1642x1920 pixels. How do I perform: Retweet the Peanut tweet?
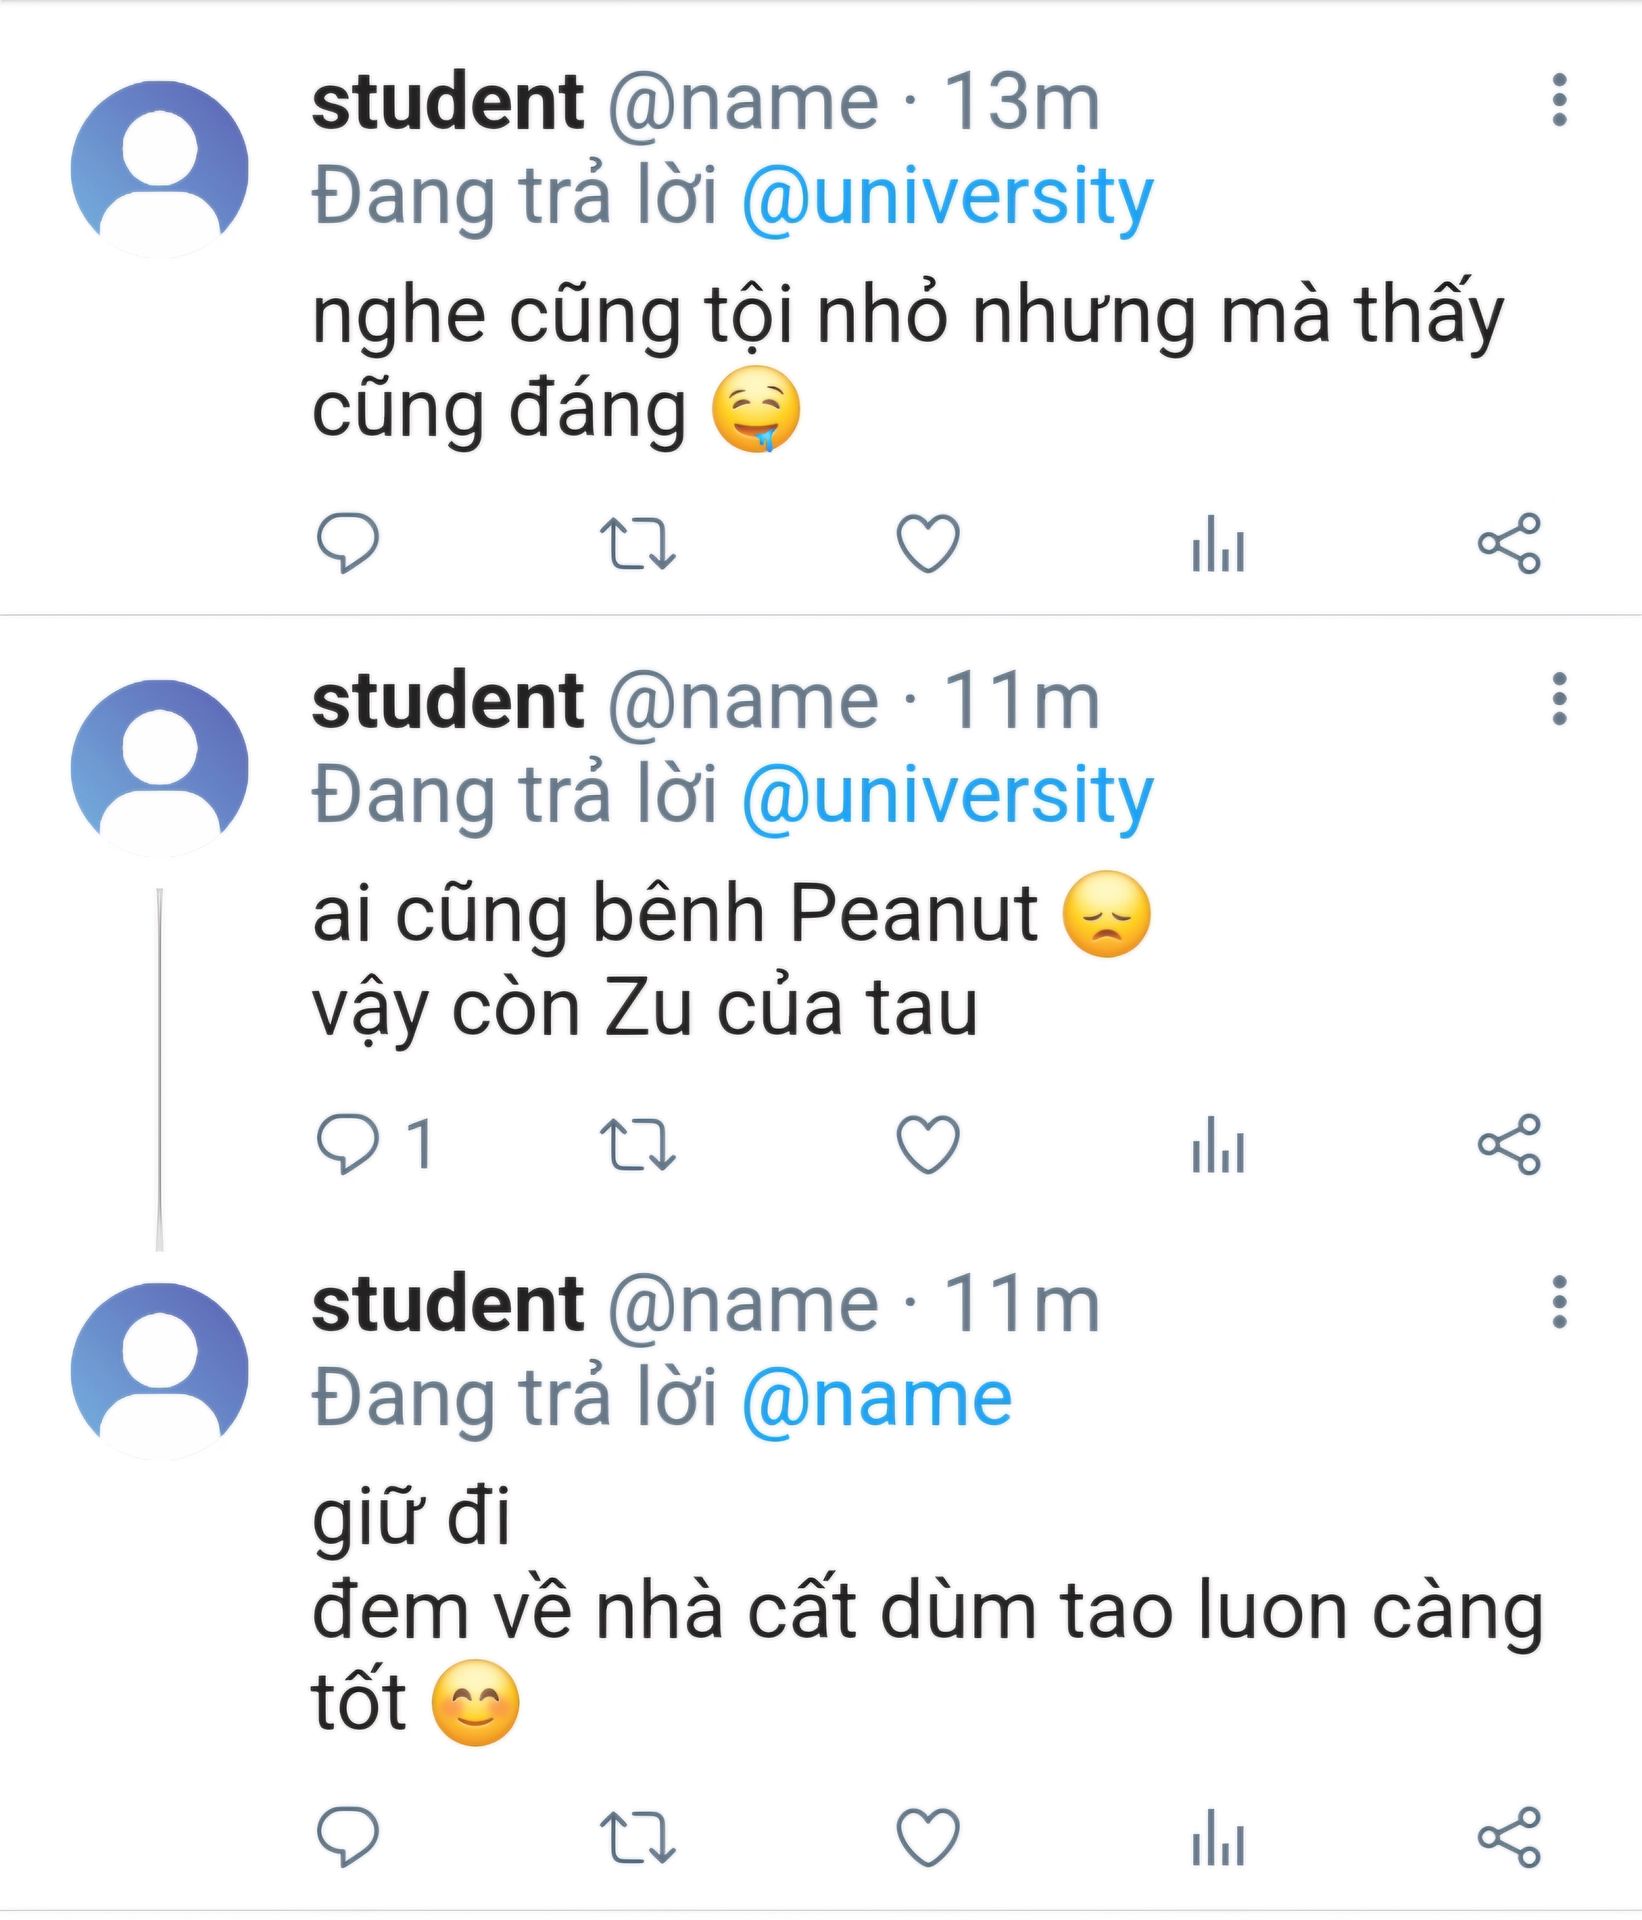click(x=637, y=1143)
